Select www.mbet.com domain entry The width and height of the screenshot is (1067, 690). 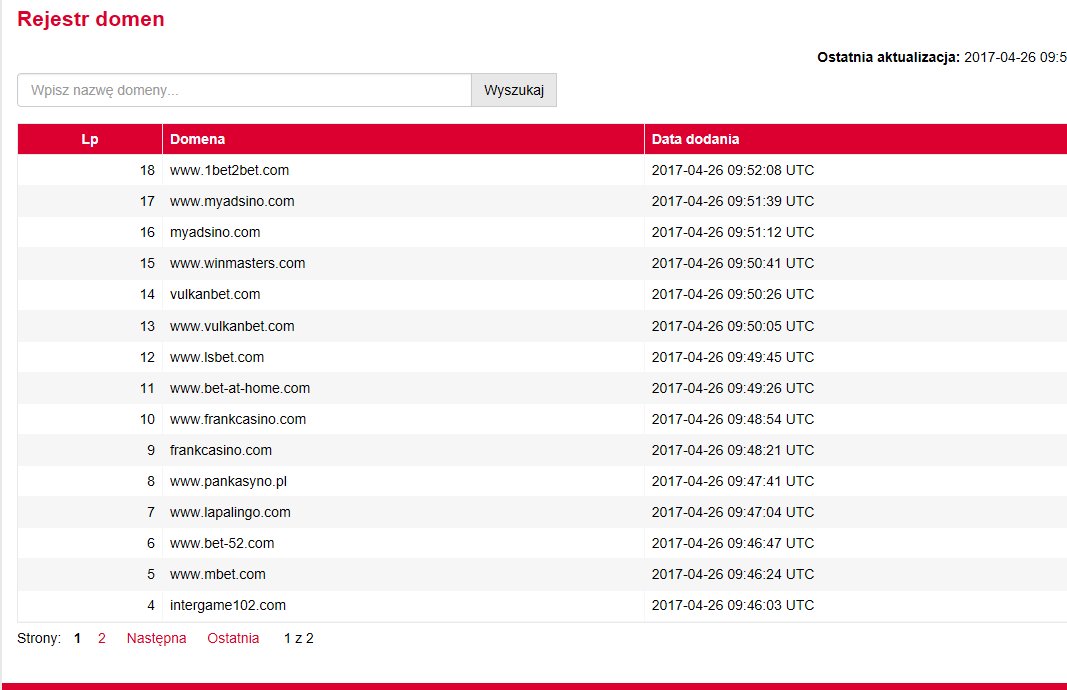click(218, 574)
